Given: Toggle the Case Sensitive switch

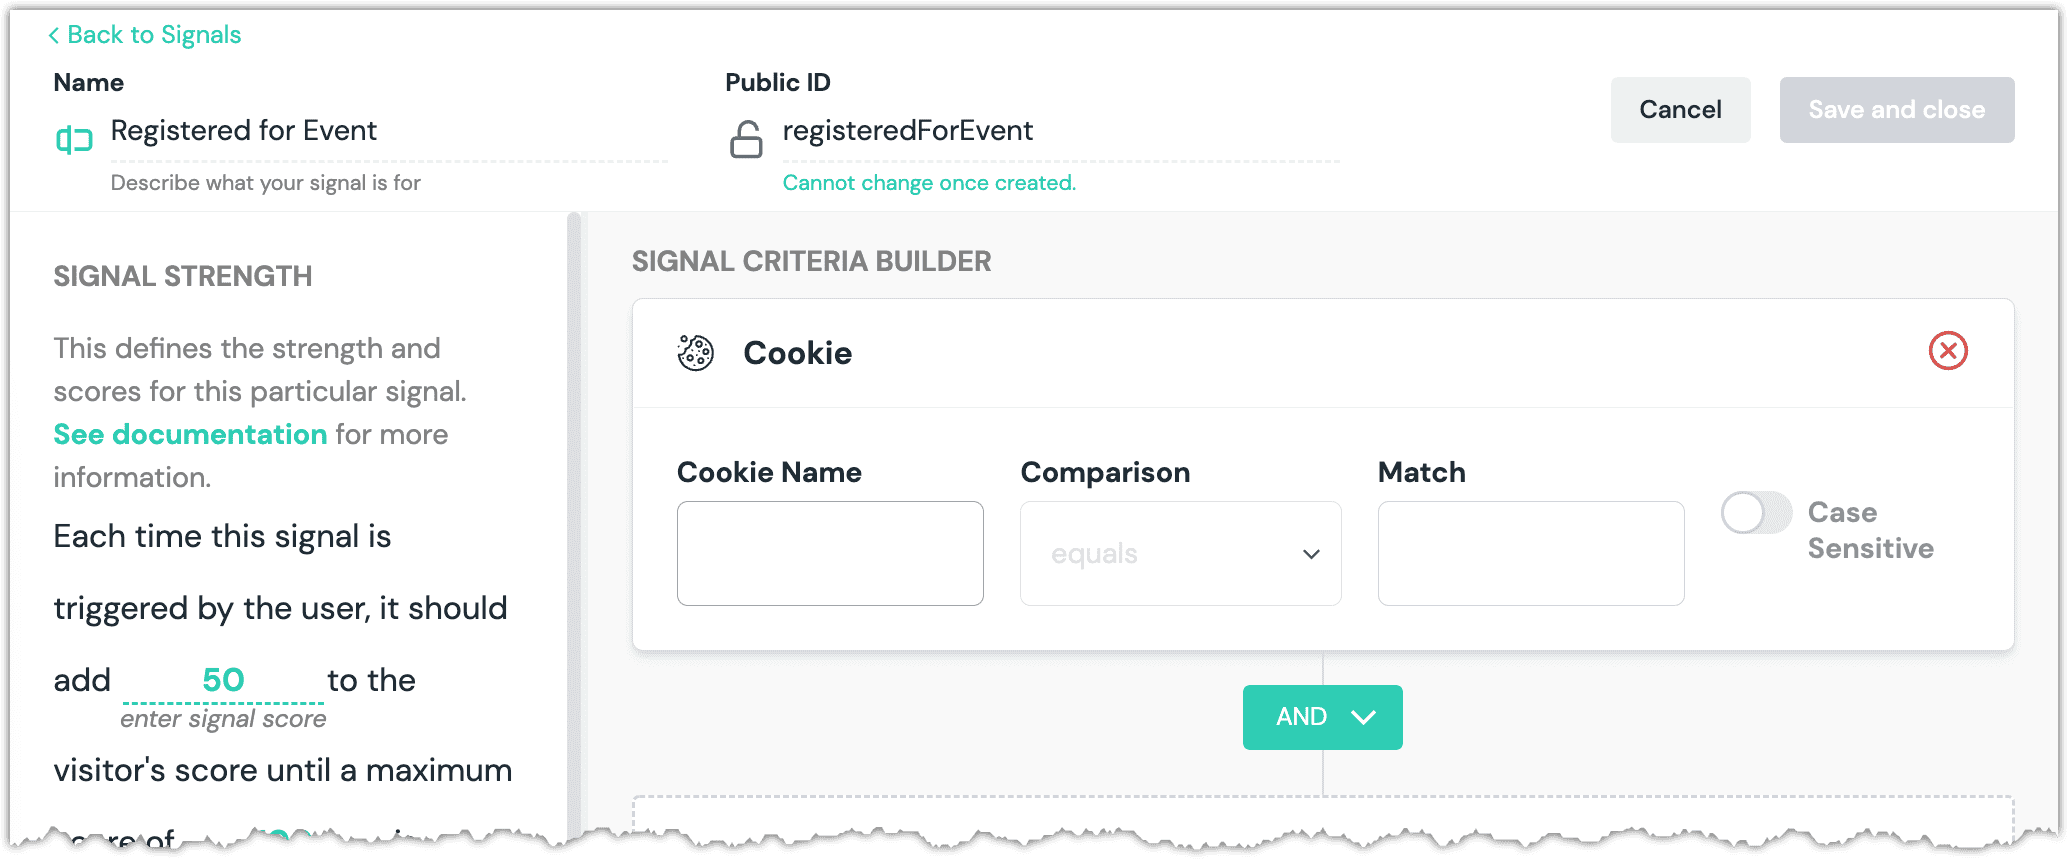Looking at the screenshot, I should tap(1756, 513).
